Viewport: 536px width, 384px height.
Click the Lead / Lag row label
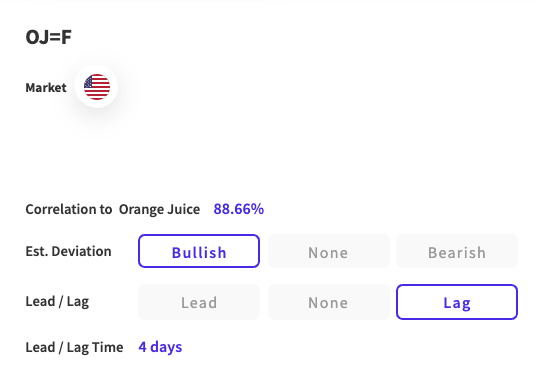pyautogui.click(x=57, y=302)
